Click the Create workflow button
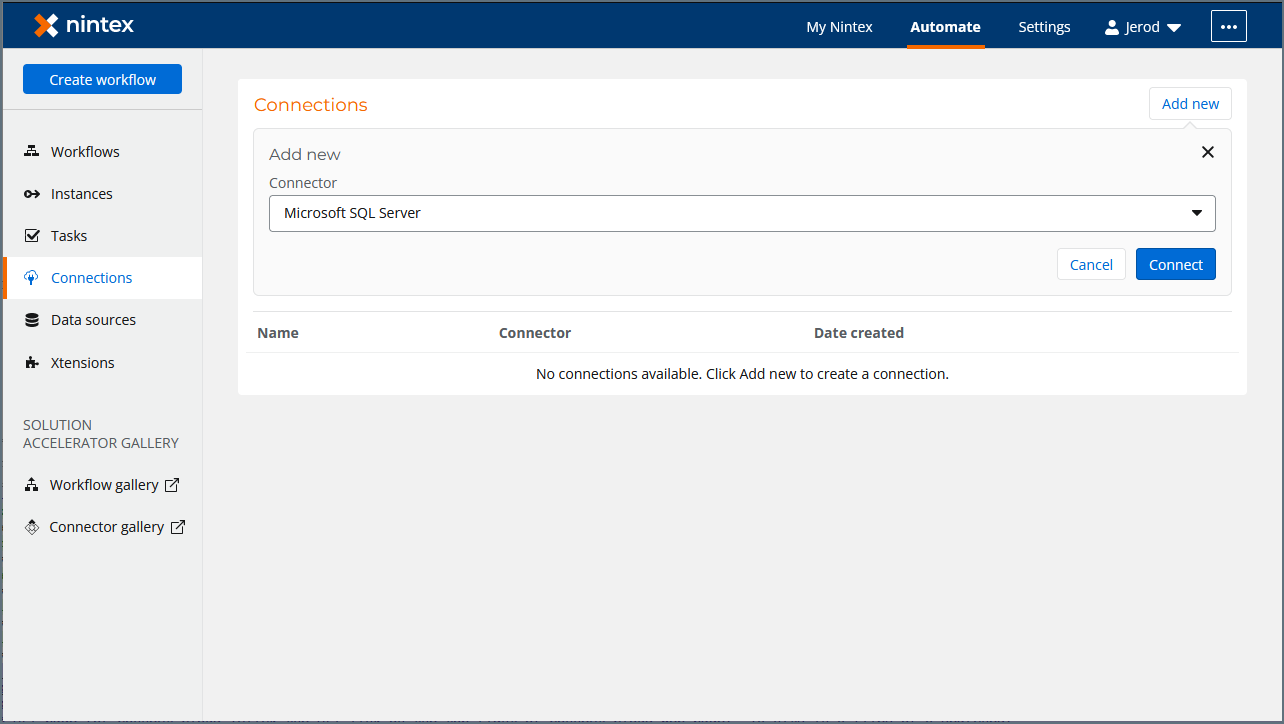This screenshot has height=724, width=1284. [102, 78]
